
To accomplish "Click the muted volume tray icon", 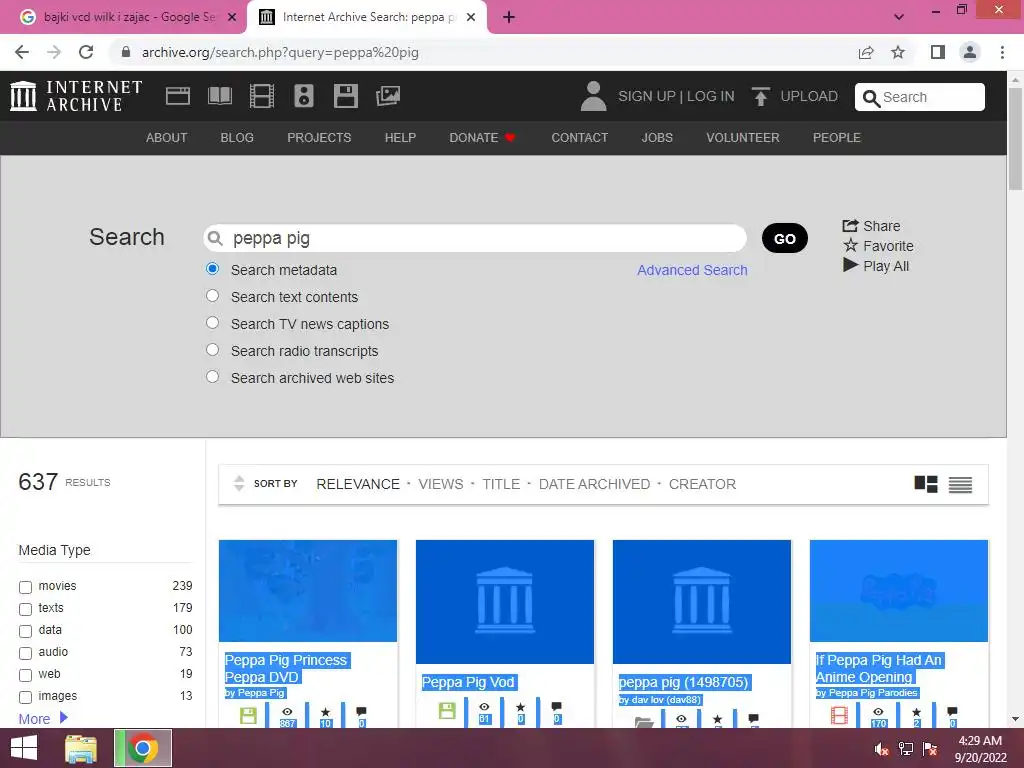I will 881,749.
